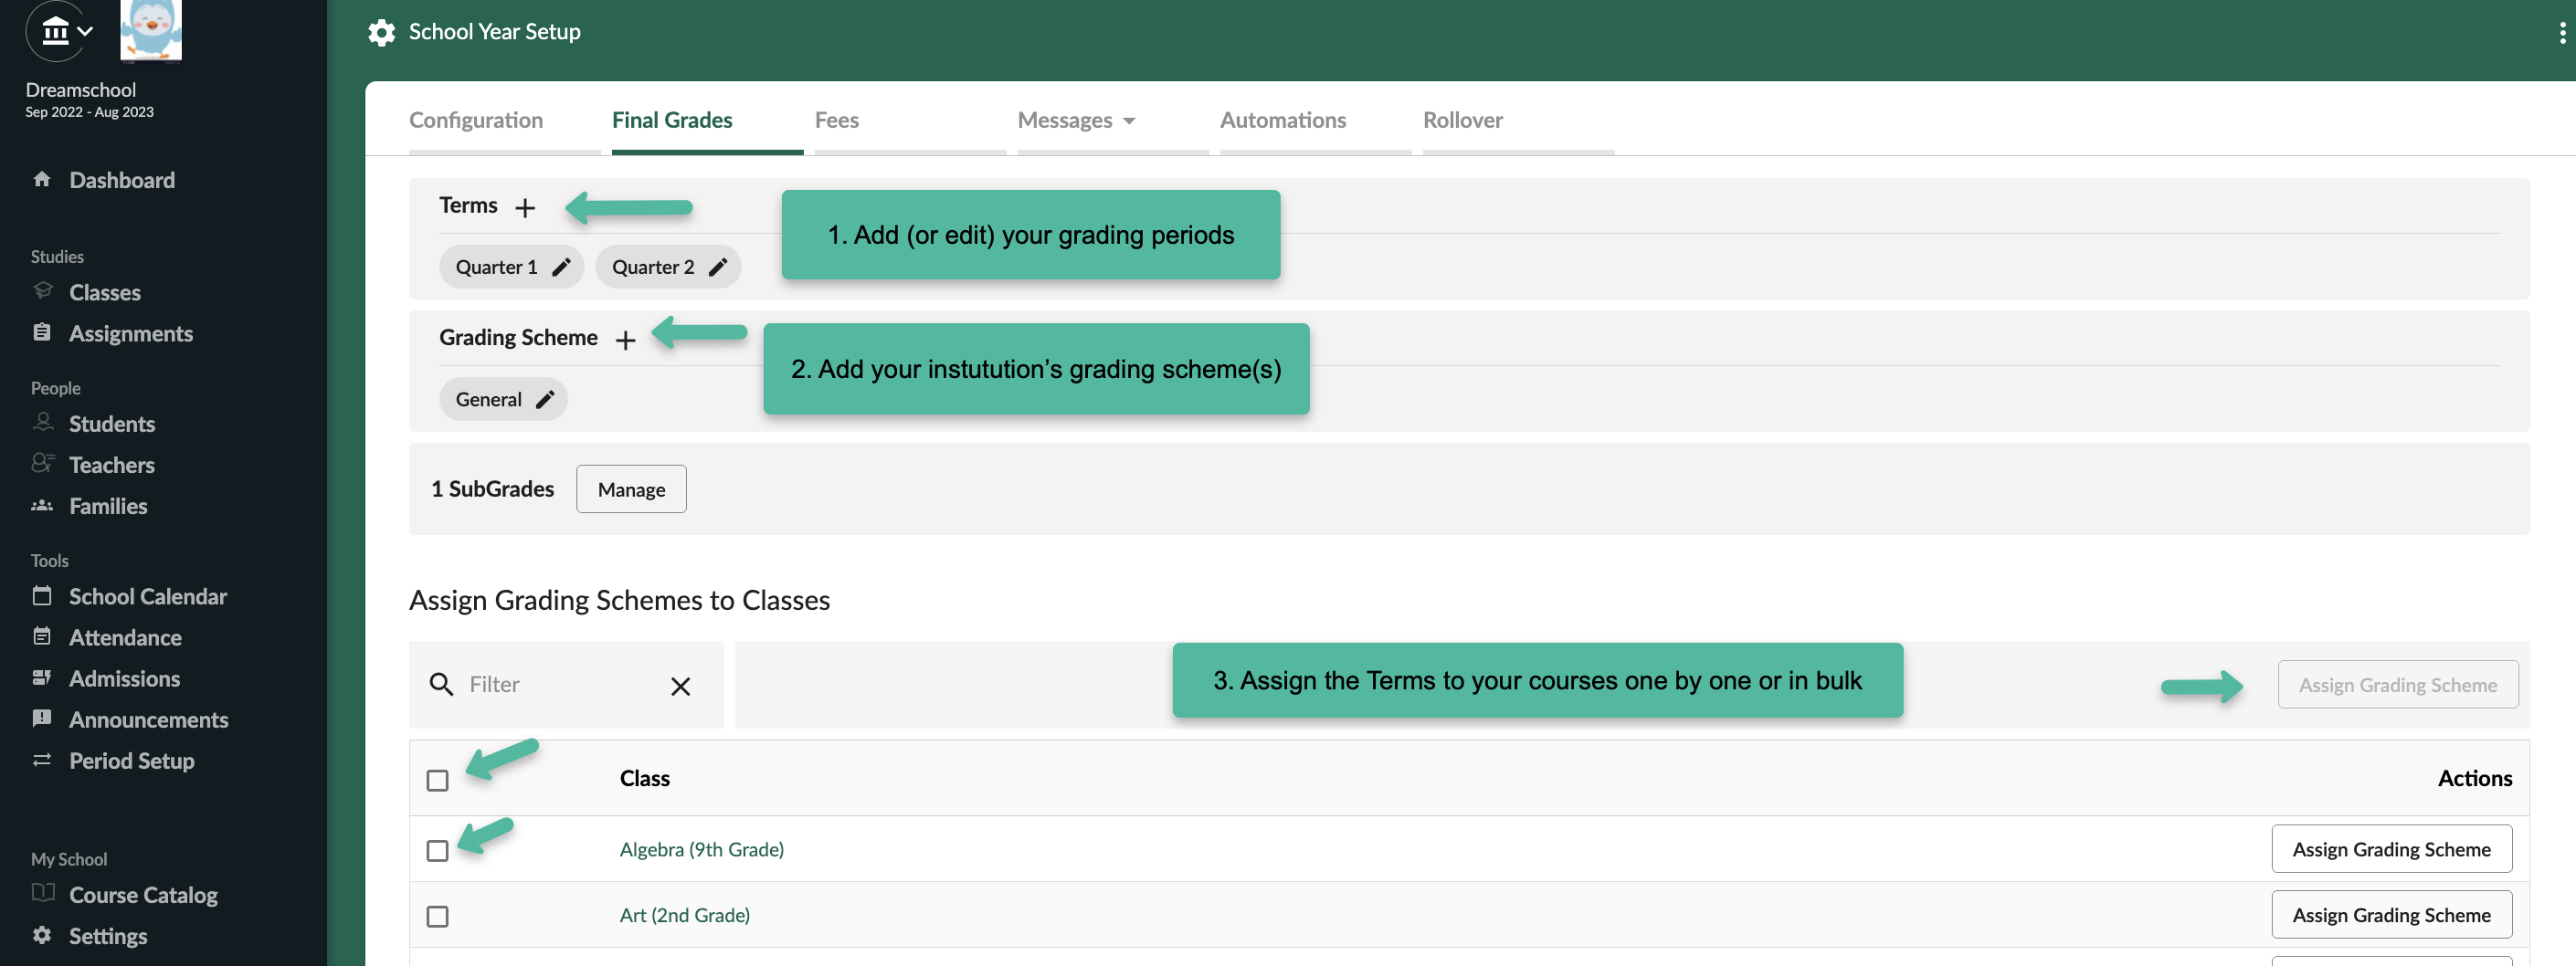This screenshot has width=2576, height=966.
Task: Go to the Automations tab
Action: [1283, 120]
